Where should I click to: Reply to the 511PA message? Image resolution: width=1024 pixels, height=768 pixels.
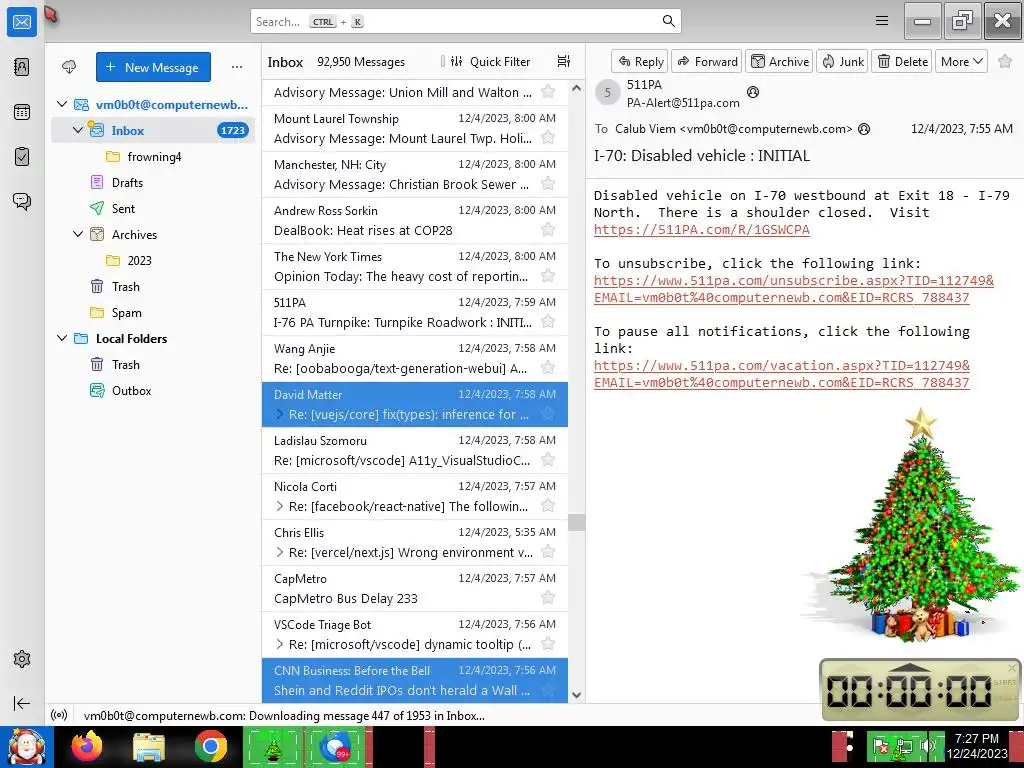click(x=640, y=61)
